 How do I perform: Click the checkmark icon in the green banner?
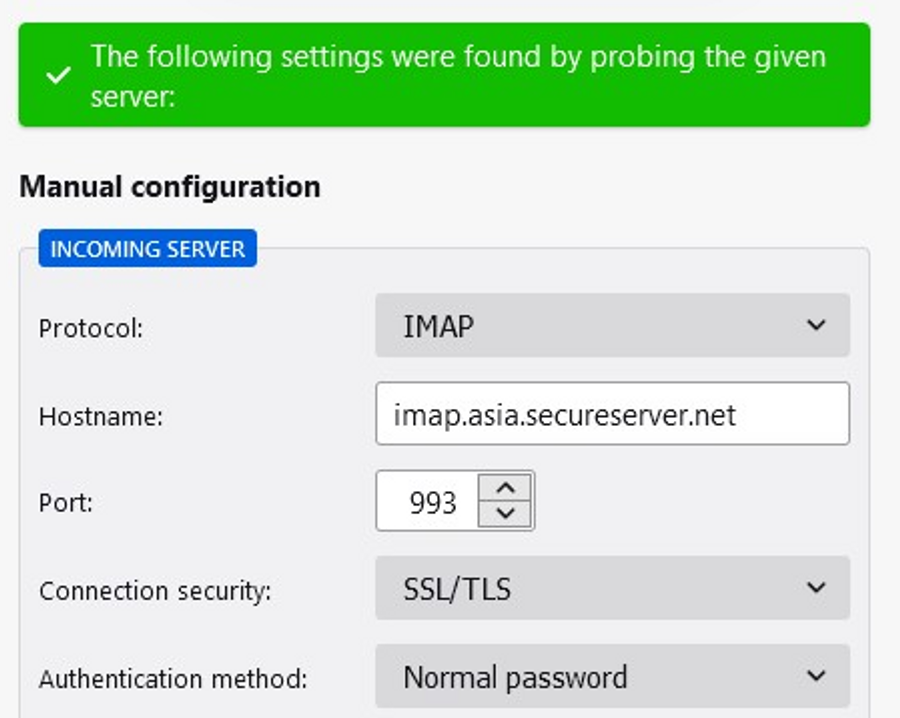click(59, 75)
